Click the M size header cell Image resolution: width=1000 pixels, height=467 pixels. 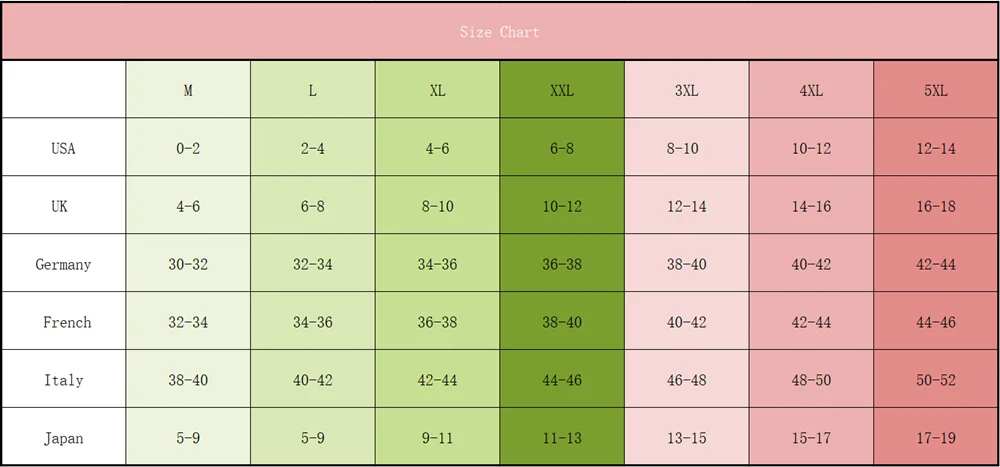pyautogui.click(x=188, y=90)
